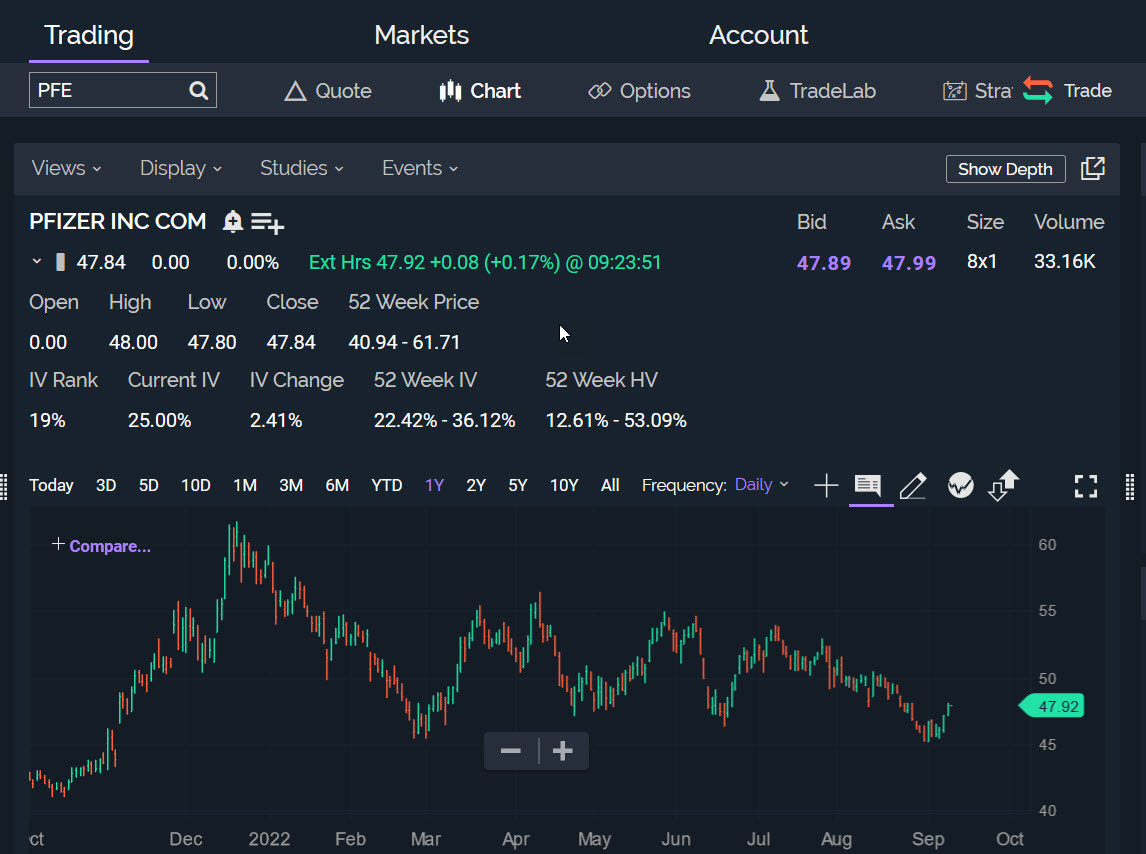Image resolution: width=1146 pixels, height=854 pixels.
Task: Click the Current IV value 25.00%
Action: click(x=159, y=420)
